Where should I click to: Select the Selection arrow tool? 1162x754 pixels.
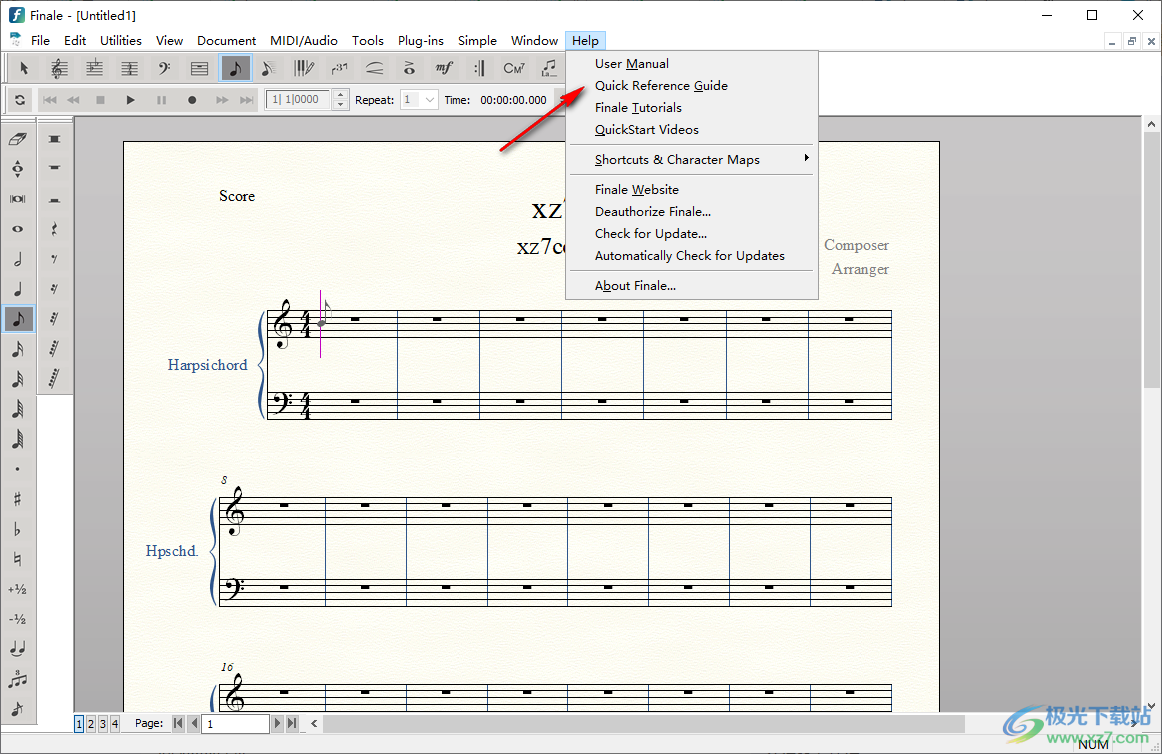click(x=25, y=68)
